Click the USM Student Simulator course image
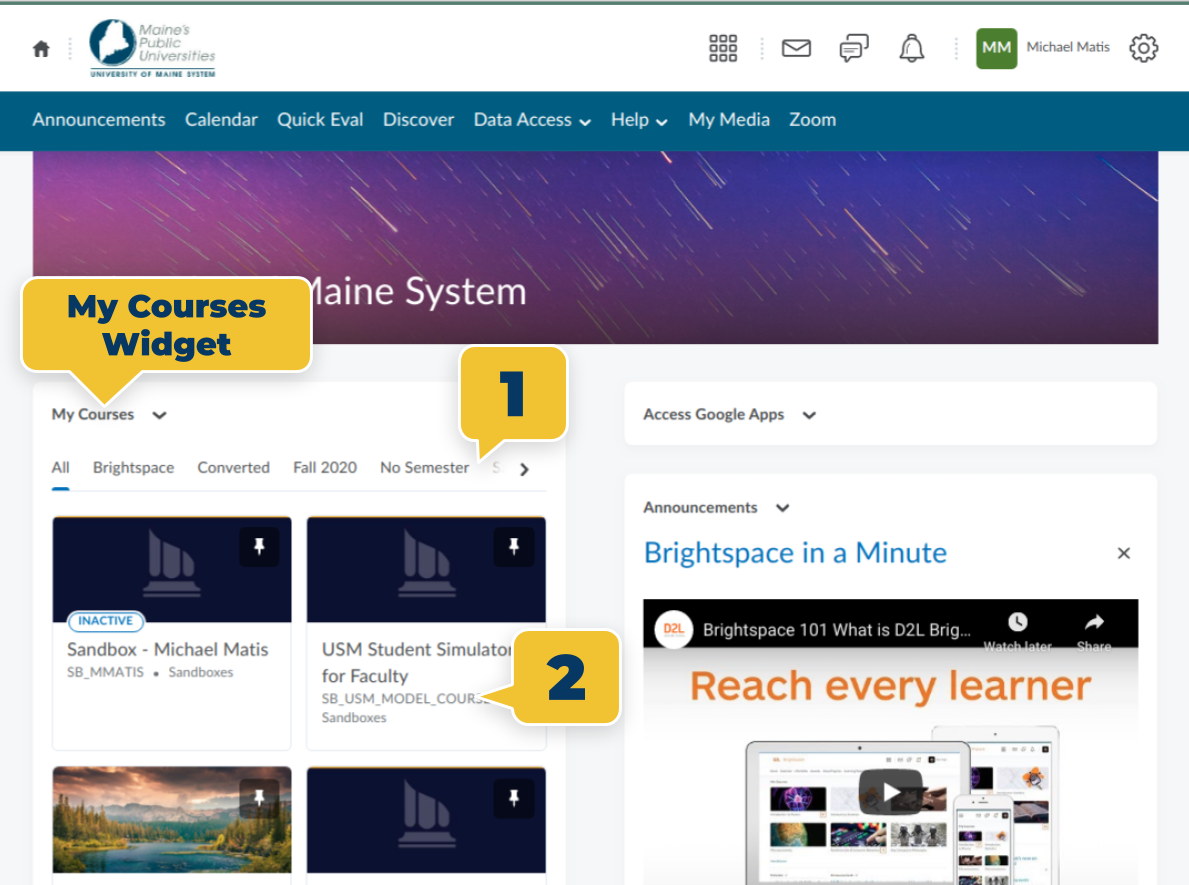 (426, 570)
